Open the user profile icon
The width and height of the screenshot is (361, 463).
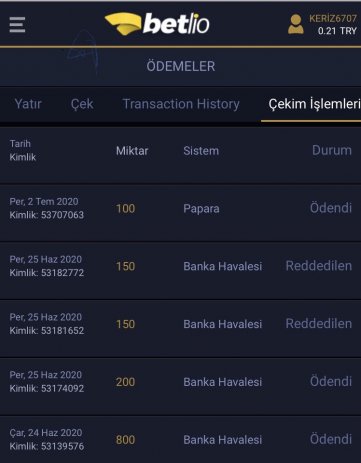click(296, 24)
